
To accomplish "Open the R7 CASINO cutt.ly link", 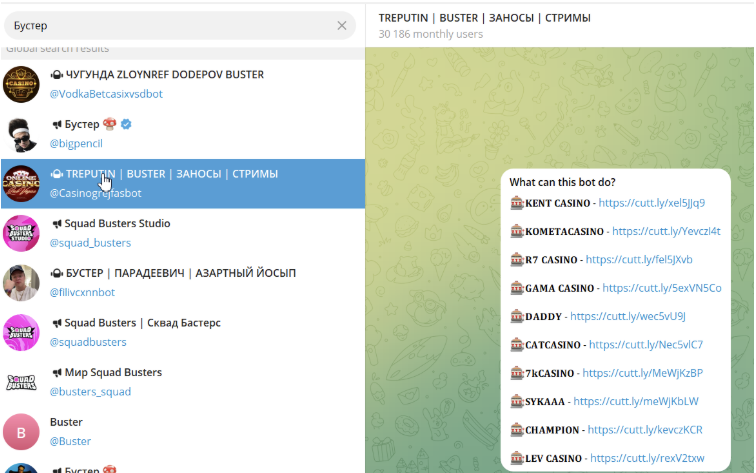I will [639, 260].
